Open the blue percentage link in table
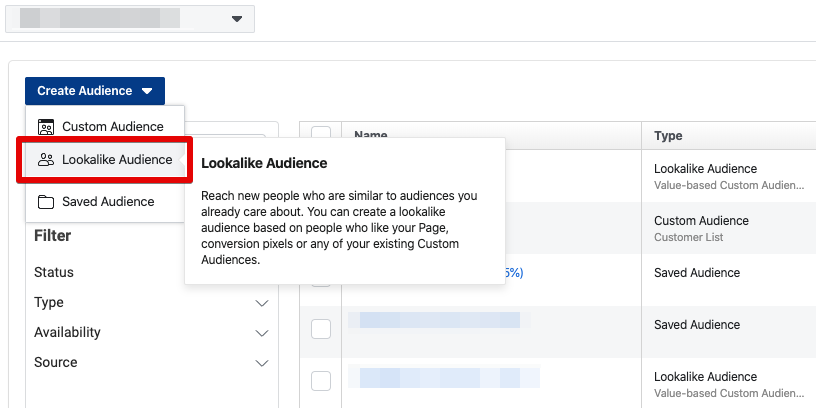This screenshot has width=816, height=408. tap(512, 272)
